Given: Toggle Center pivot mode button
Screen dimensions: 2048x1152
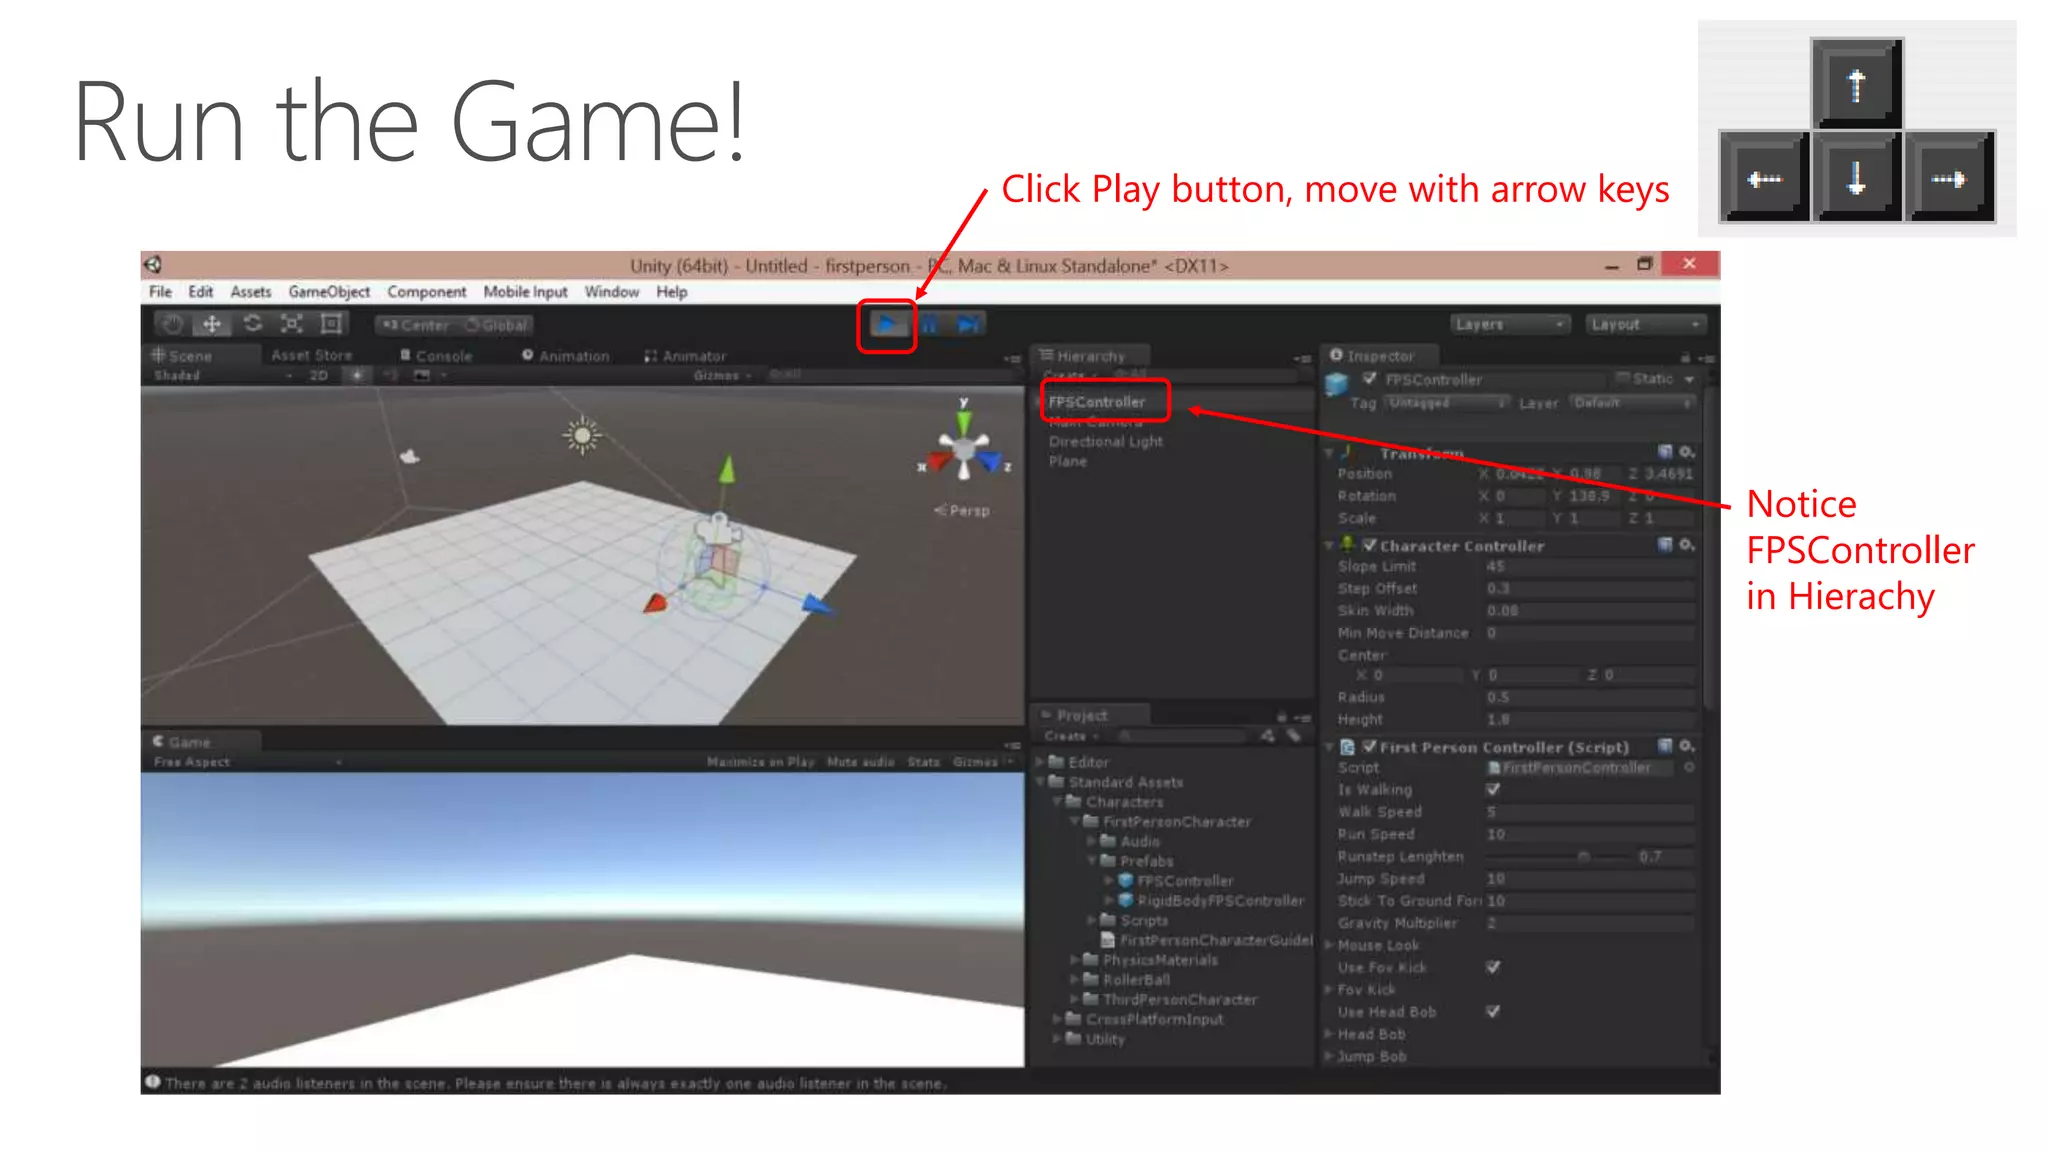Looking at the screenshot, I should (415, 325).
